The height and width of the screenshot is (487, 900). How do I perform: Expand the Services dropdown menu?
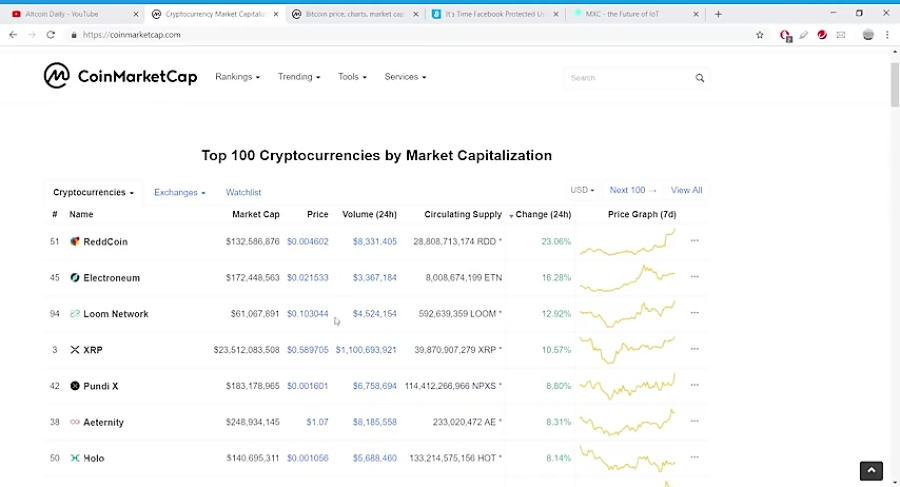point(405,76)
